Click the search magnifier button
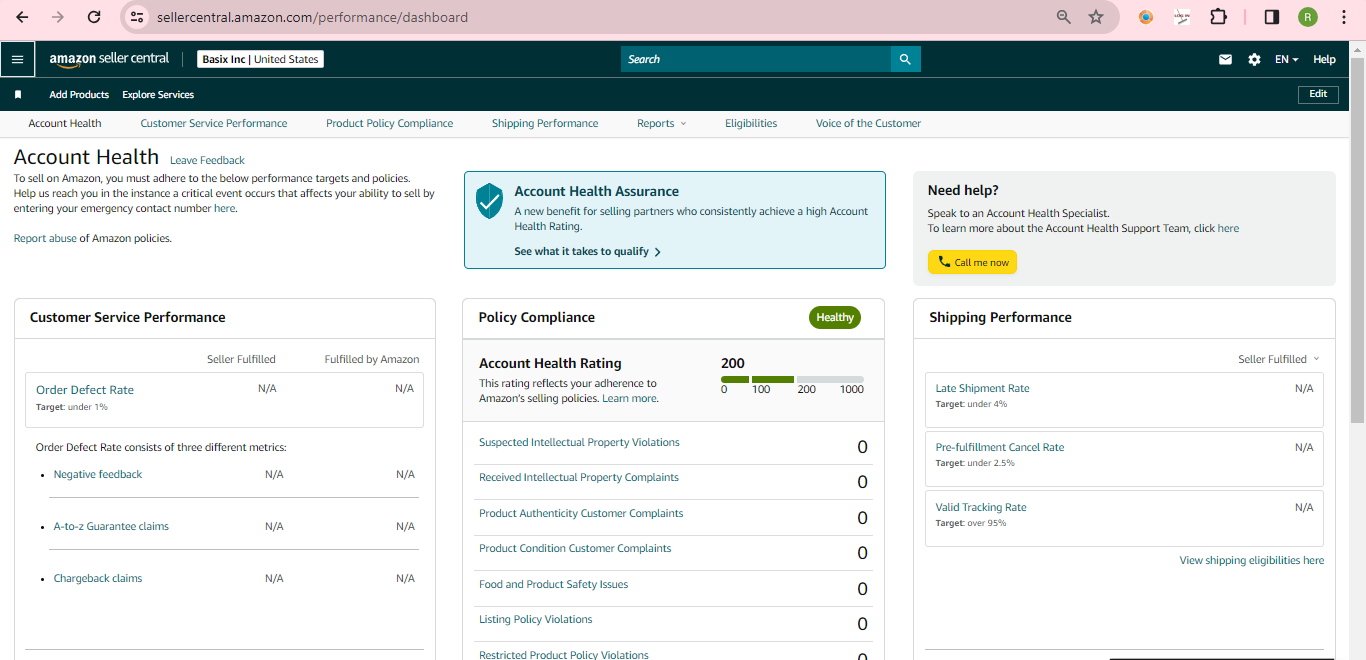The width and height of the screenshot is (1366, 660). pyautogui.click(x=905, y=59)
